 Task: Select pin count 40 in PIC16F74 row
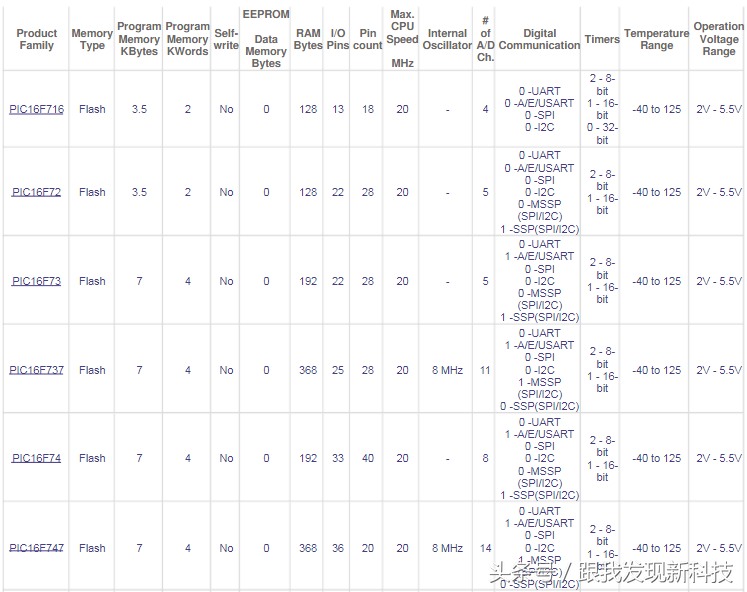click(x=368, y=458)
